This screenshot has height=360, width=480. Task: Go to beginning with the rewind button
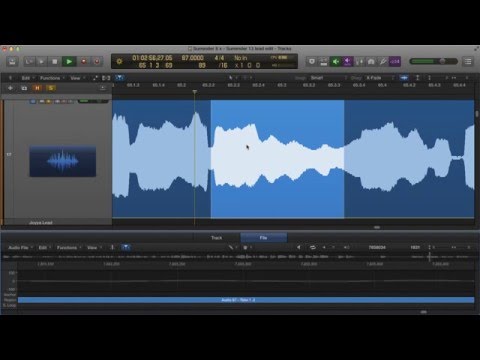29,62
